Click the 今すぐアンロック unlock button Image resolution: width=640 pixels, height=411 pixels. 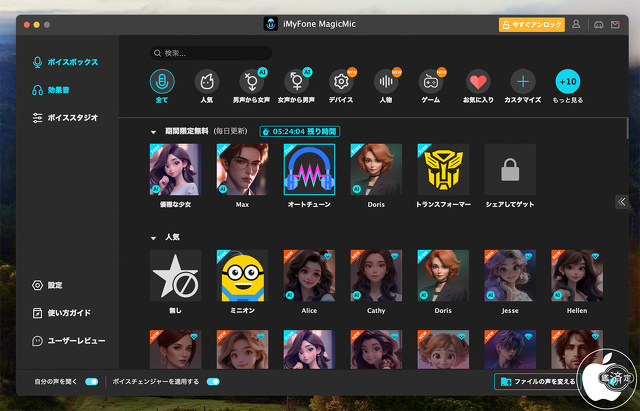[x=532, y=24]
